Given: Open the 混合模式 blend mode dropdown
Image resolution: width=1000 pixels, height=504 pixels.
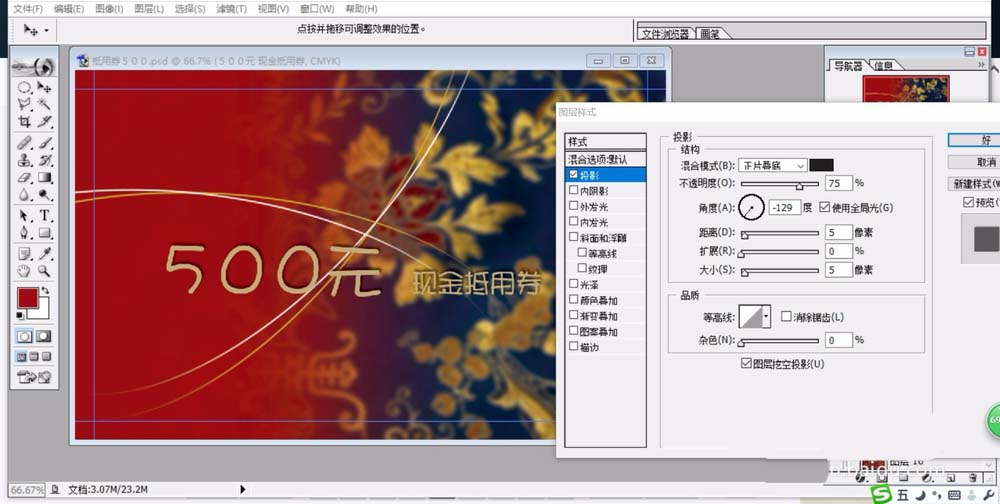Looking at the screenshot, I should coord(772,165).
